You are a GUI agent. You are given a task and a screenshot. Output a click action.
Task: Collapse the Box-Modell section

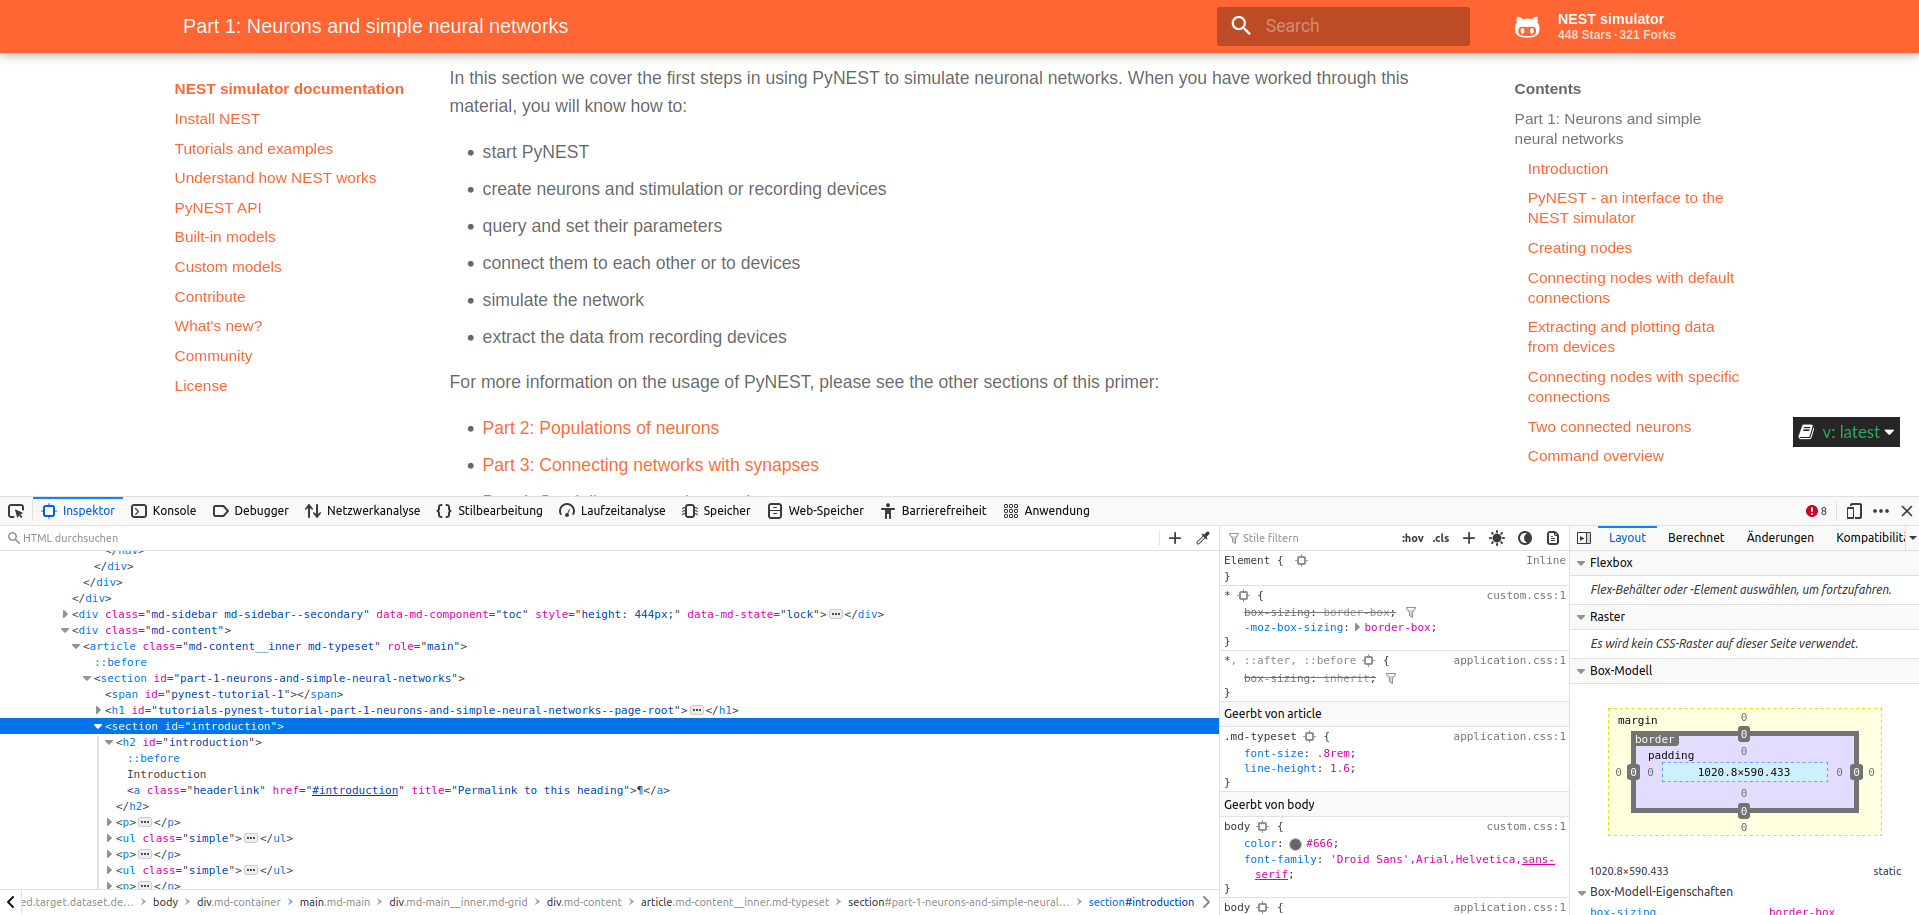tap(1581, 670)
